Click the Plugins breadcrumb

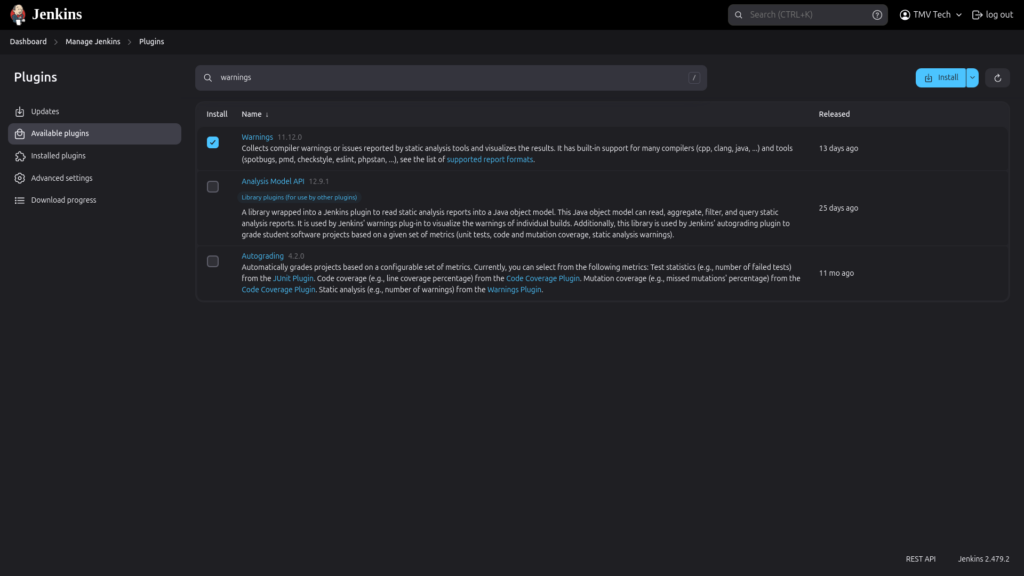click(152, 42)
